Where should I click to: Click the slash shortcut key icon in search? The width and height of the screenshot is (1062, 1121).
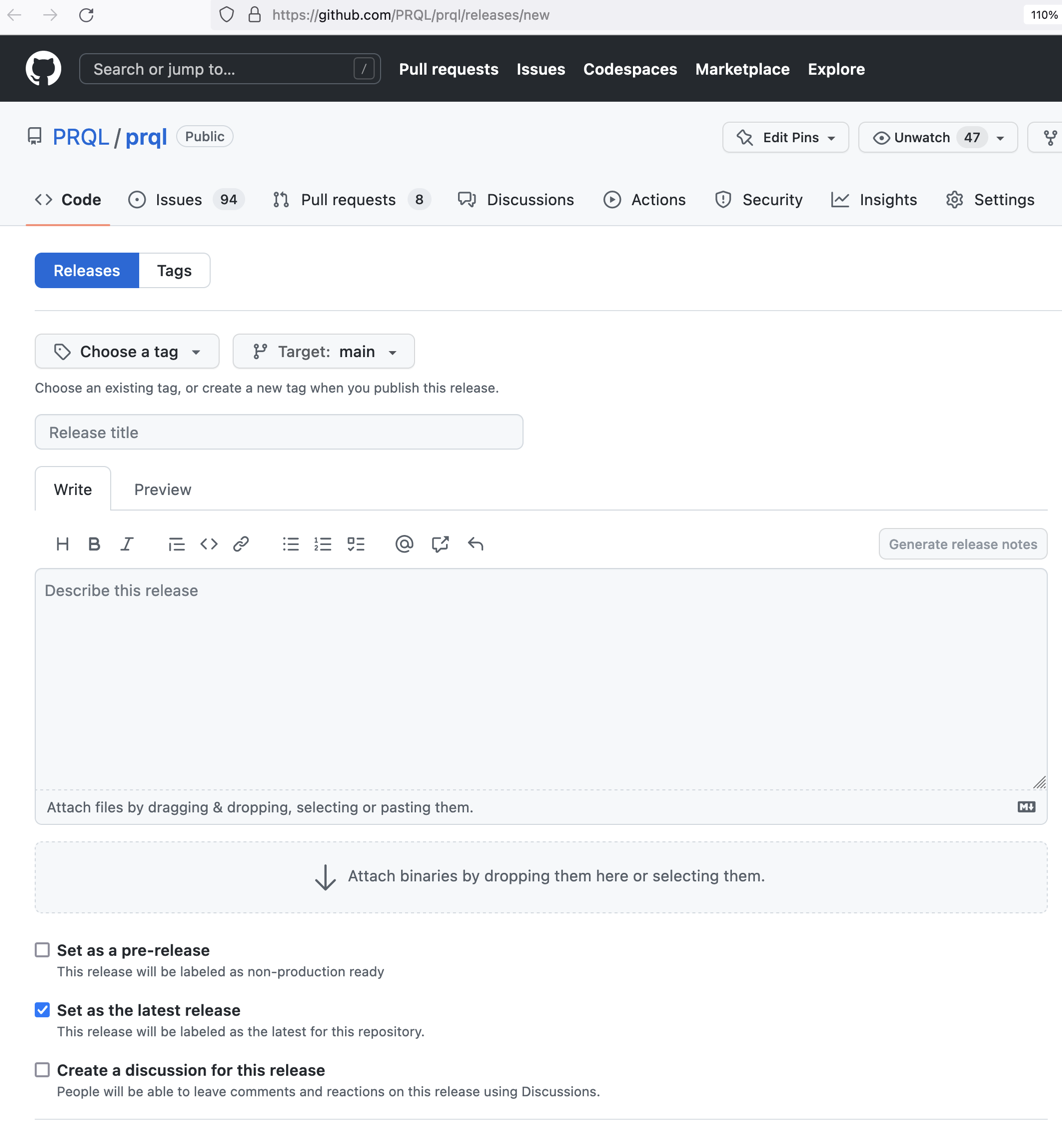pos(364,69)
